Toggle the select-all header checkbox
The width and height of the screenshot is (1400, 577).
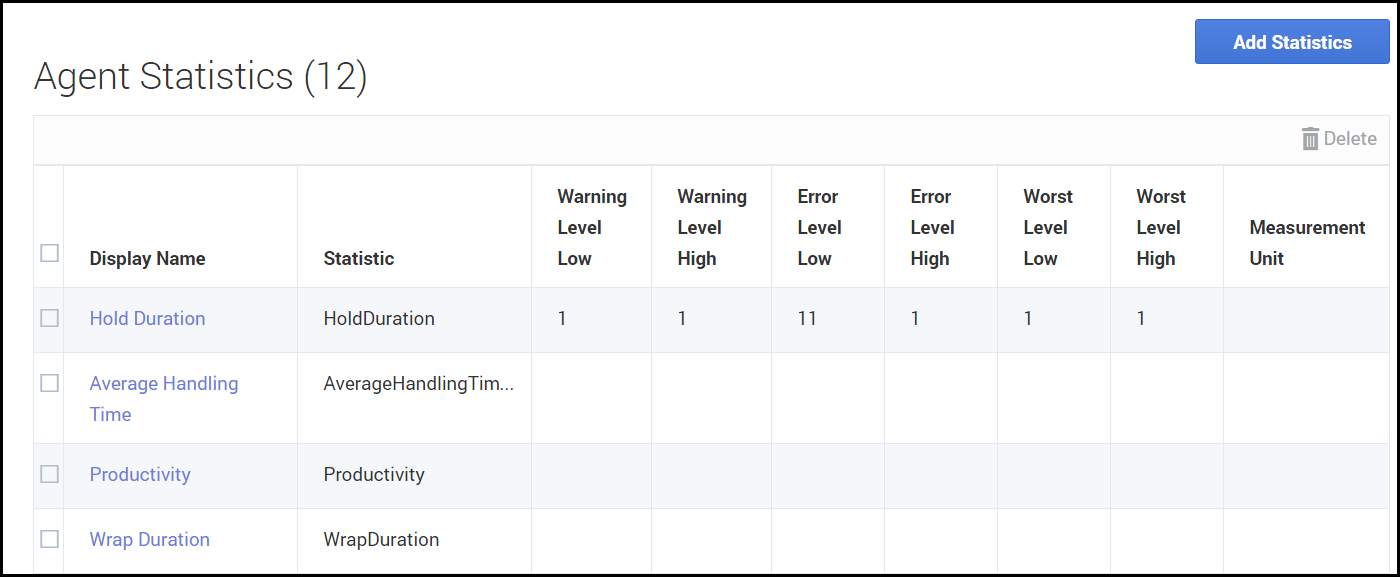49,253
